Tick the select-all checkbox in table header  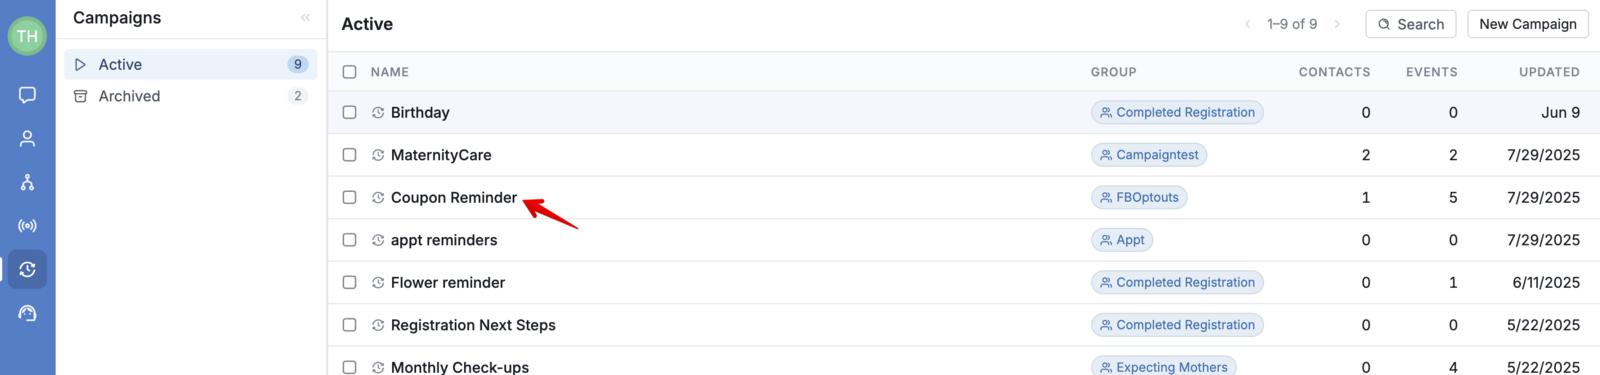coord(349,72)
